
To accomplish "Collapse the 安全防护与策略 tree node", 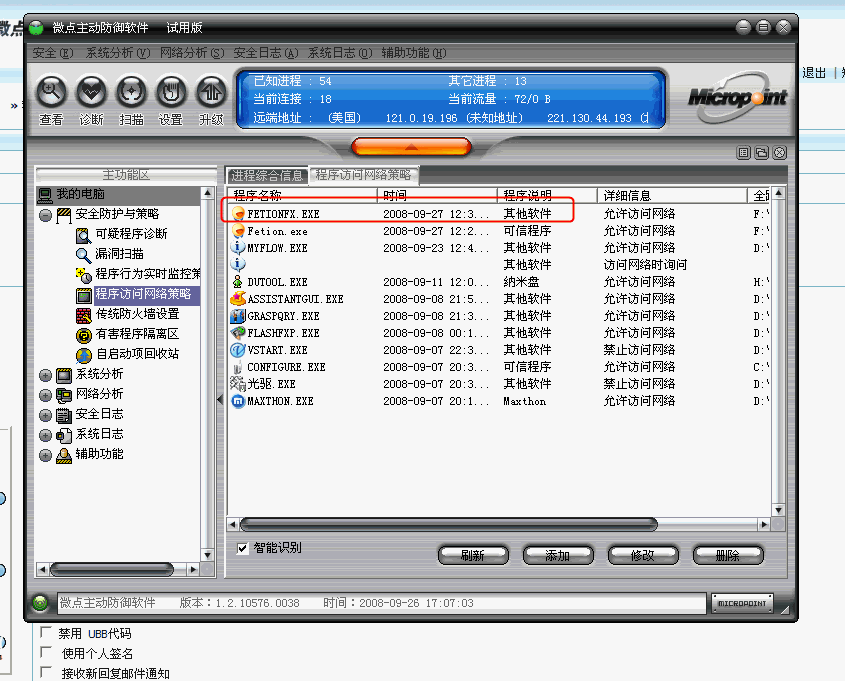I will (46, 216).
